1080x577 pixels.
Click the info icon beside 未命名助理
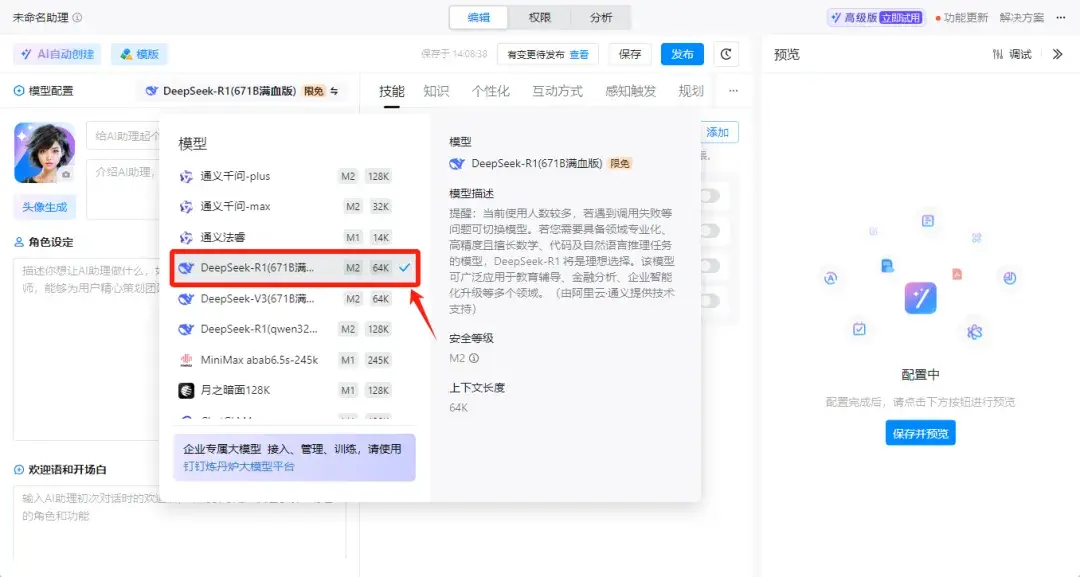tap(77, 17)
